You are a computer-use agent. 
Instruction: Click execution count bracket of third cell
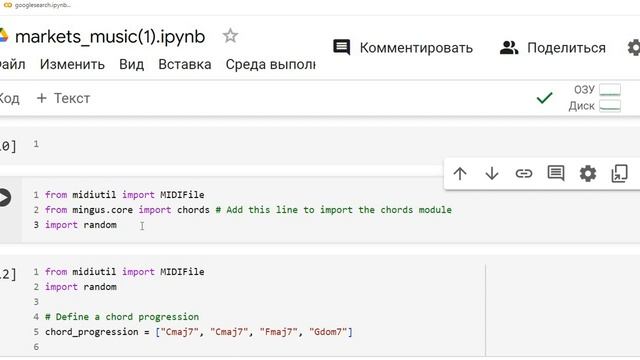click(x=8, y=274)
